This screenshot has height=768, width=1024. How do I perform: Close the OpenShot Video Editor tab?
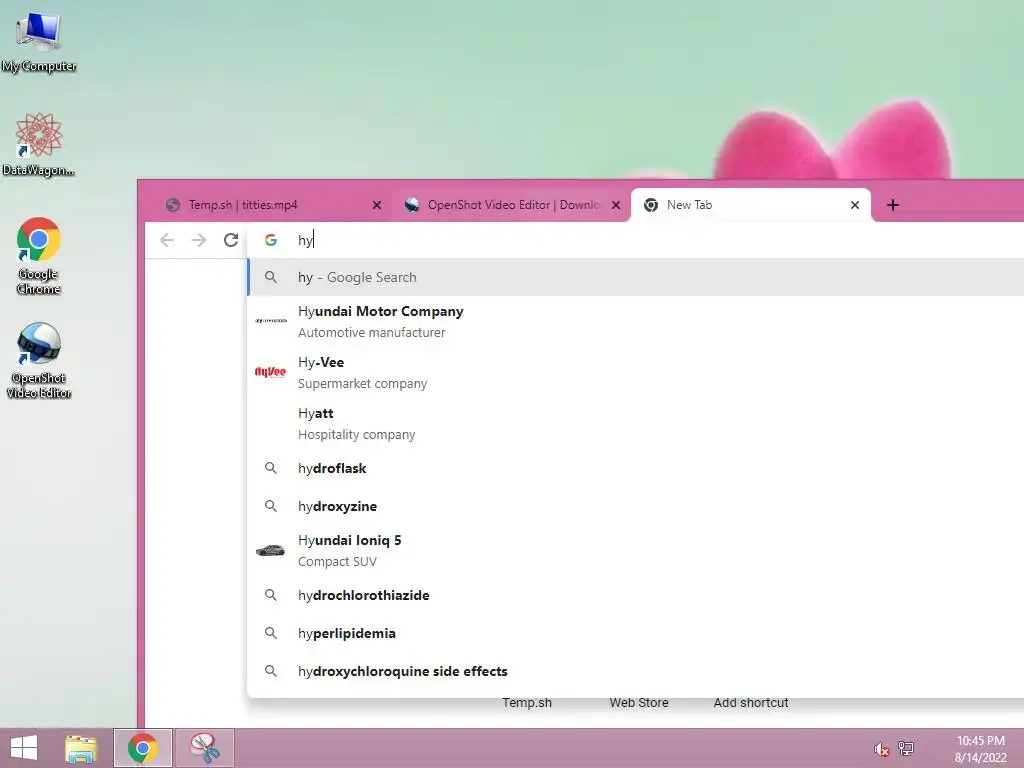[x=616, y=205]
